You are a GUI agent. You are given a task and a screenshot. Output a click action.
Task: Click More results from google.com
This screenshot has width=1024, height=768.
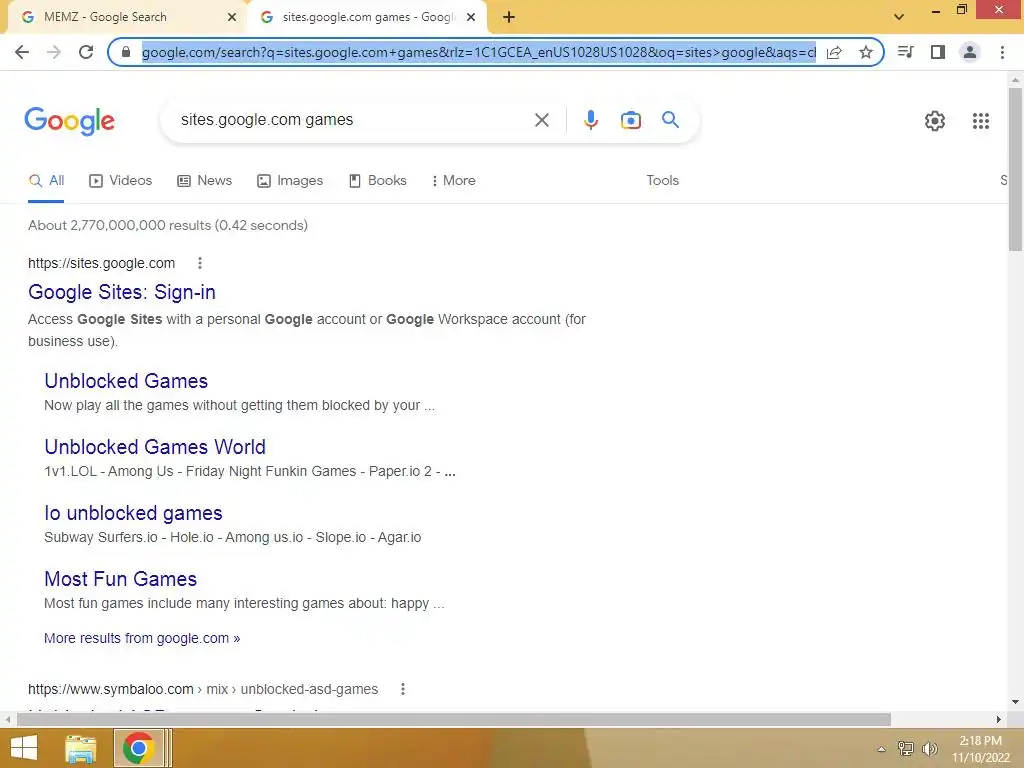(x=142, y=638)
